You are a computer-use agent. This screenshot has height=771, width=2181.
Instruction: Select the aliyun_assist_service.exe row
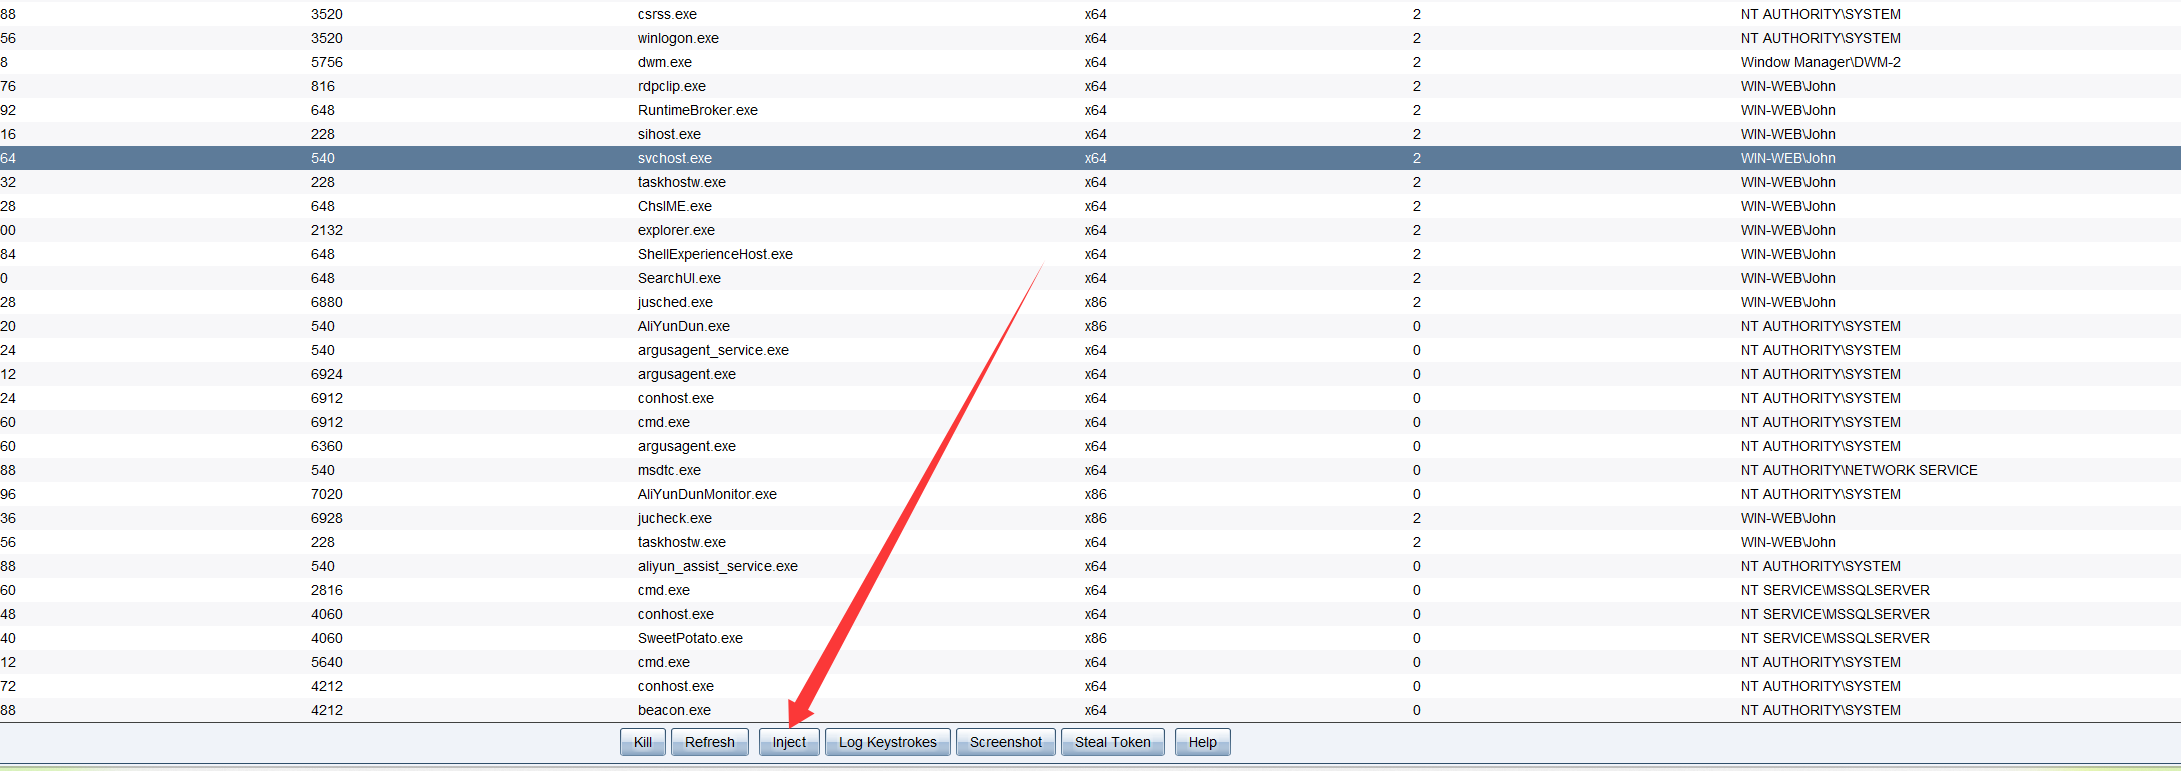click(x=717, y=566)
